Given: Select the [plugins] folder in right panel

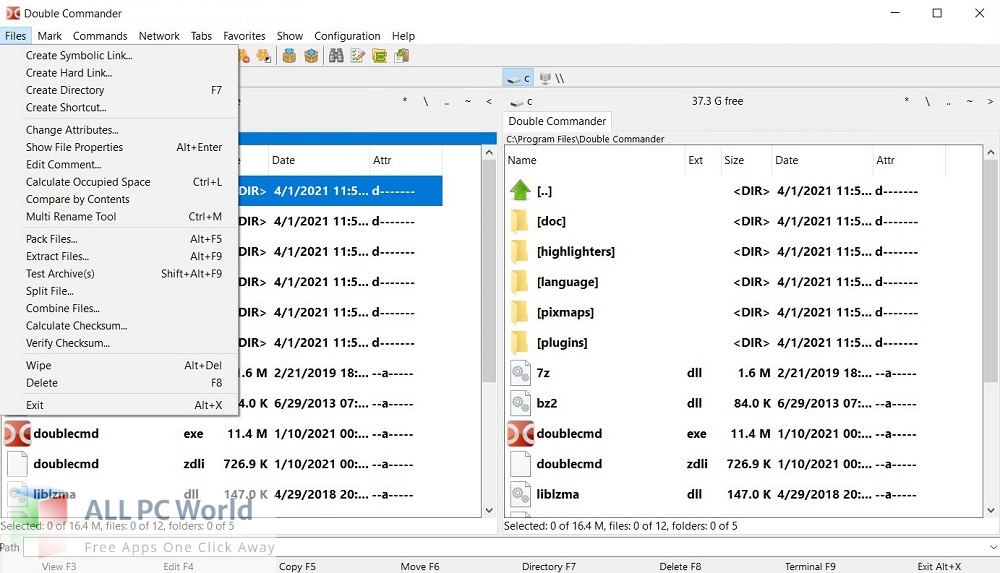Looking at the screenshot, I should (562, 343).
